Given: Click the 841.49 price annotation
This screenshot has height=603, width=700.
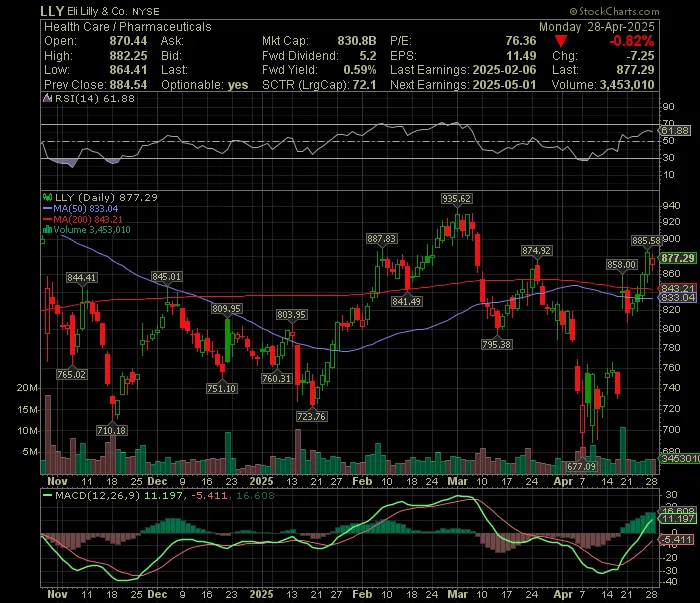Looking at the screenshot, I should pos(407,302).
